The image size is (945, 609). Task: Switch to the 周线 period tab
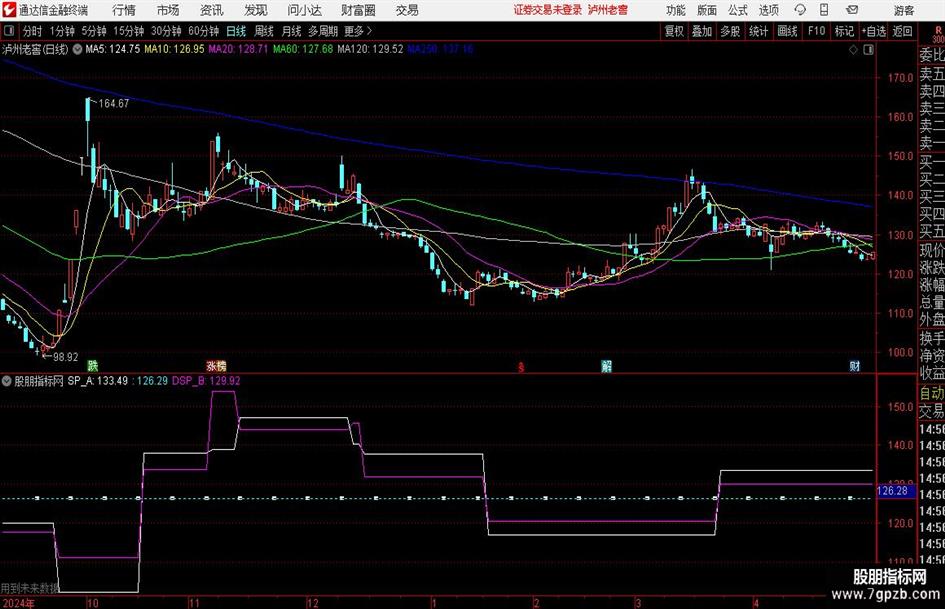[x=264, y=31]
